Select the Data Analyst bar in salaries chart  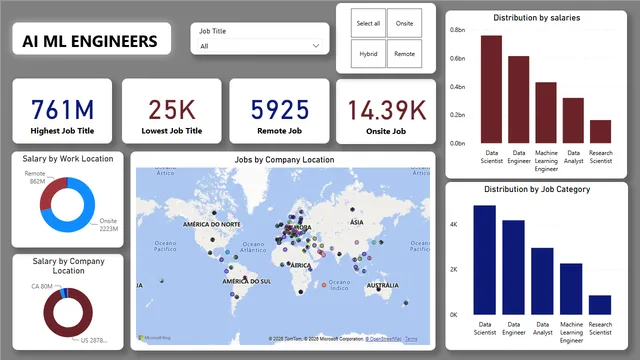coord(573,120)
